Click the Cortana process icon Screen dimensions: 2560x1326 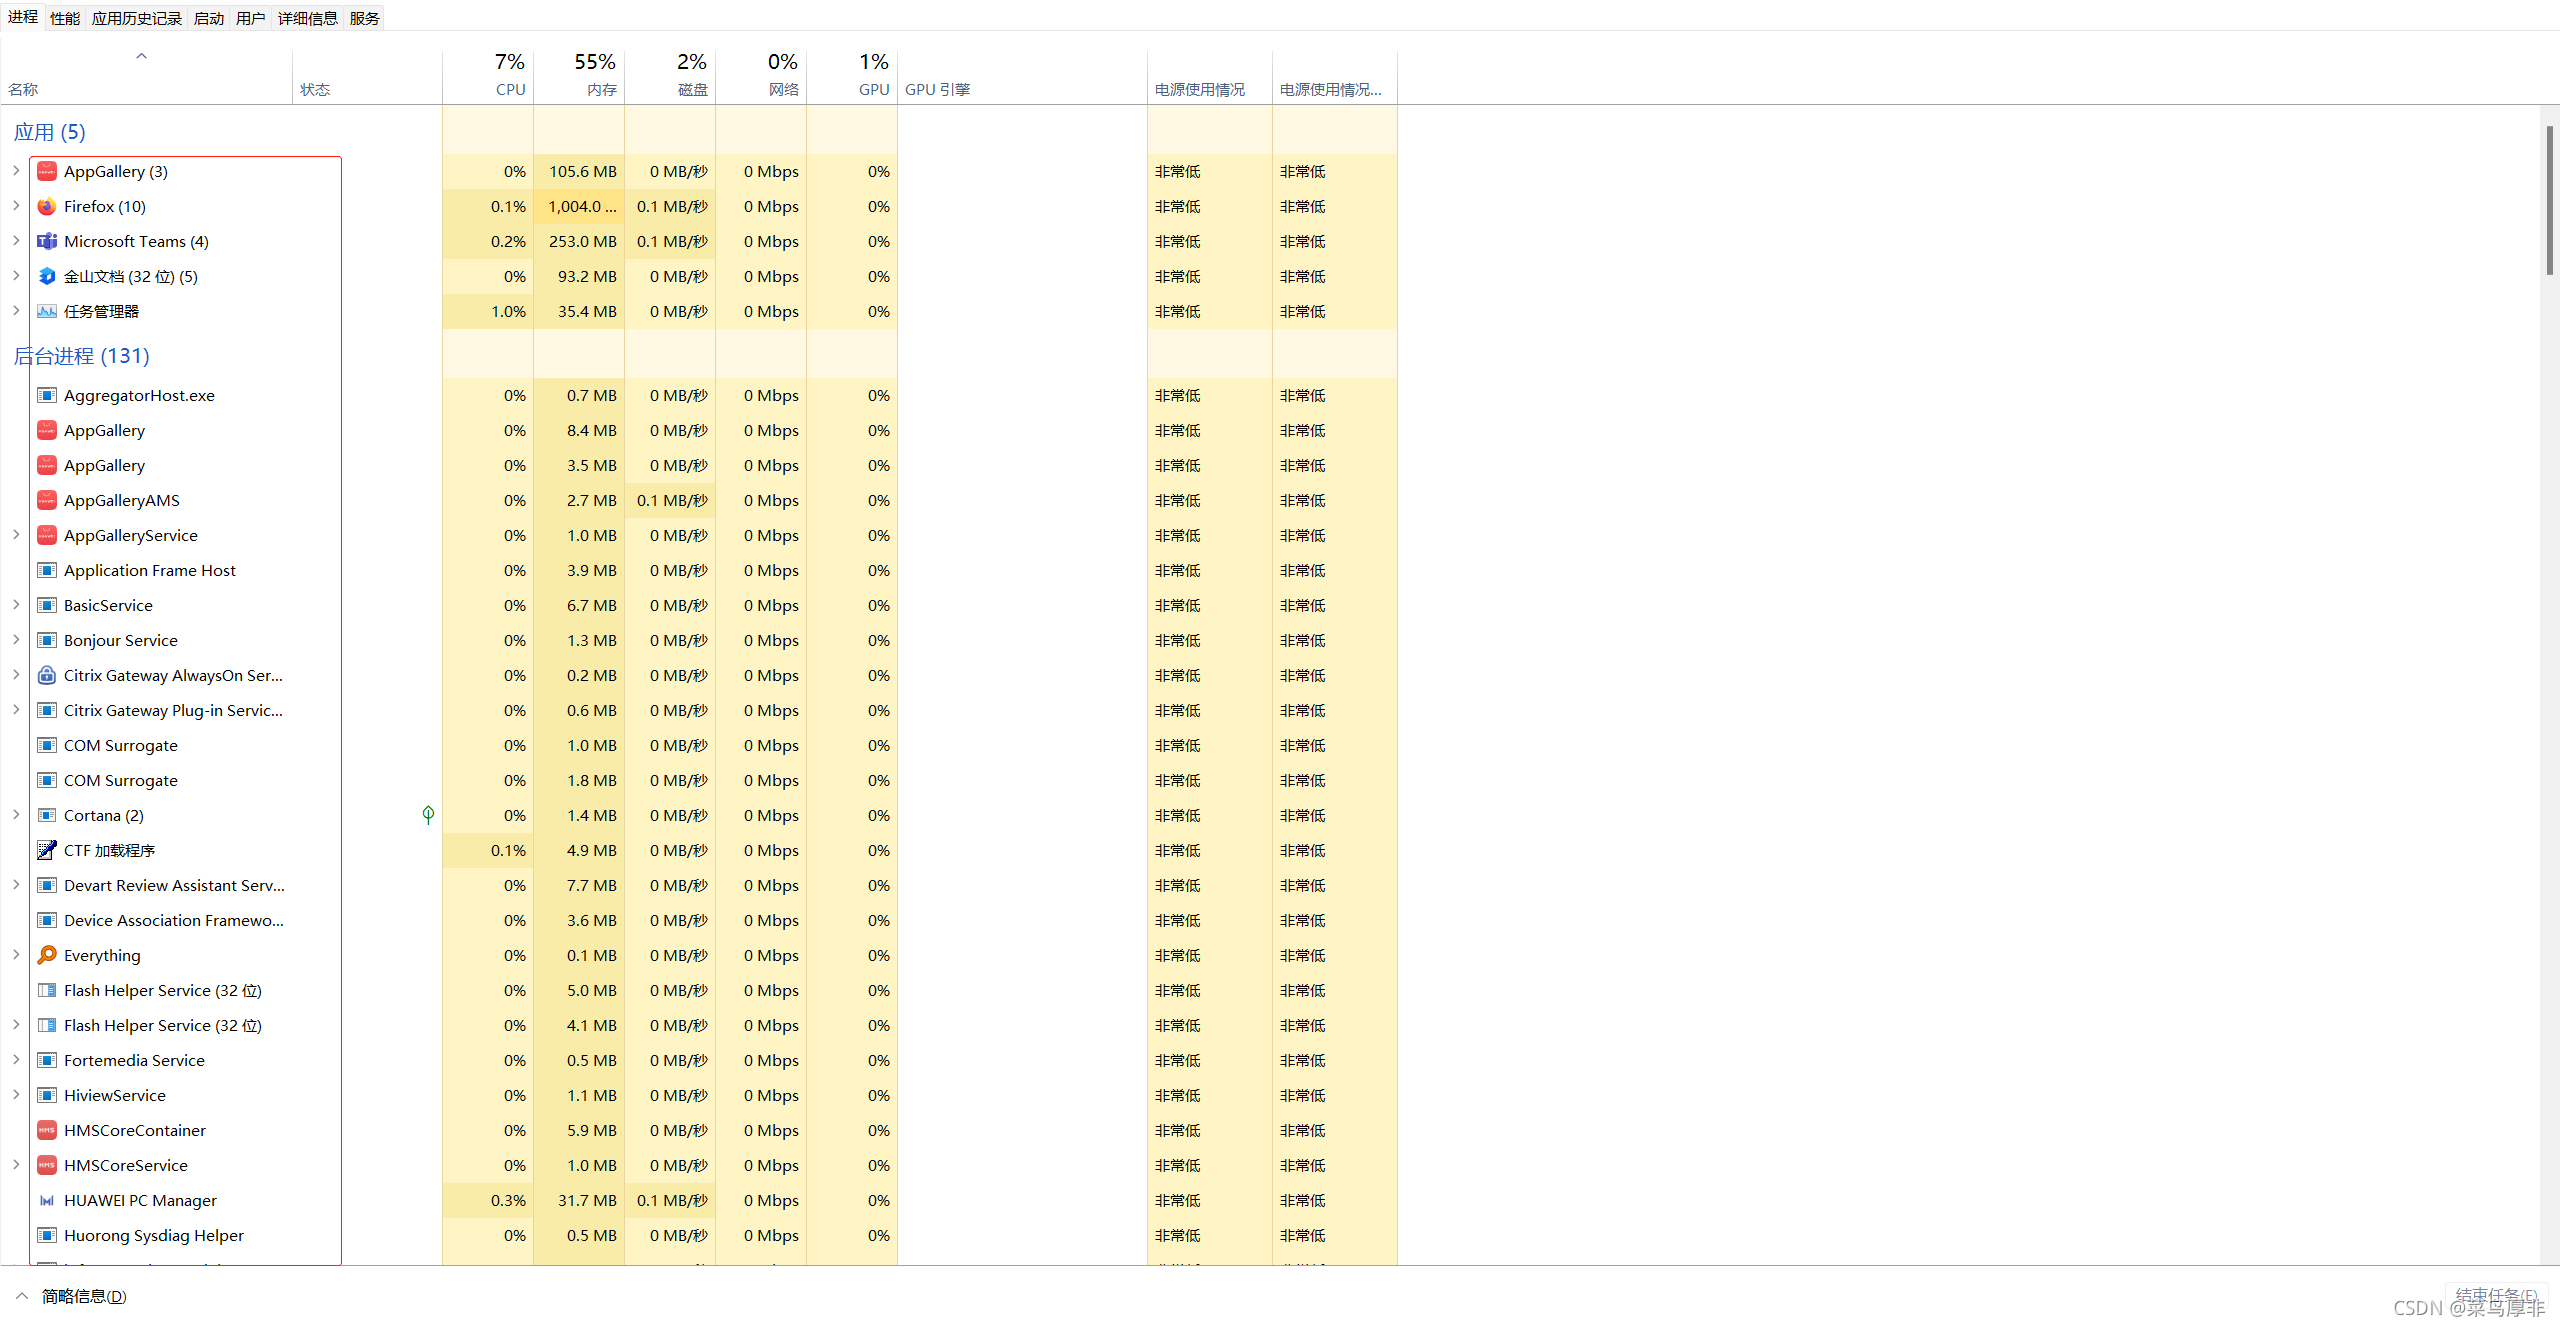click(x=47, y=816)
